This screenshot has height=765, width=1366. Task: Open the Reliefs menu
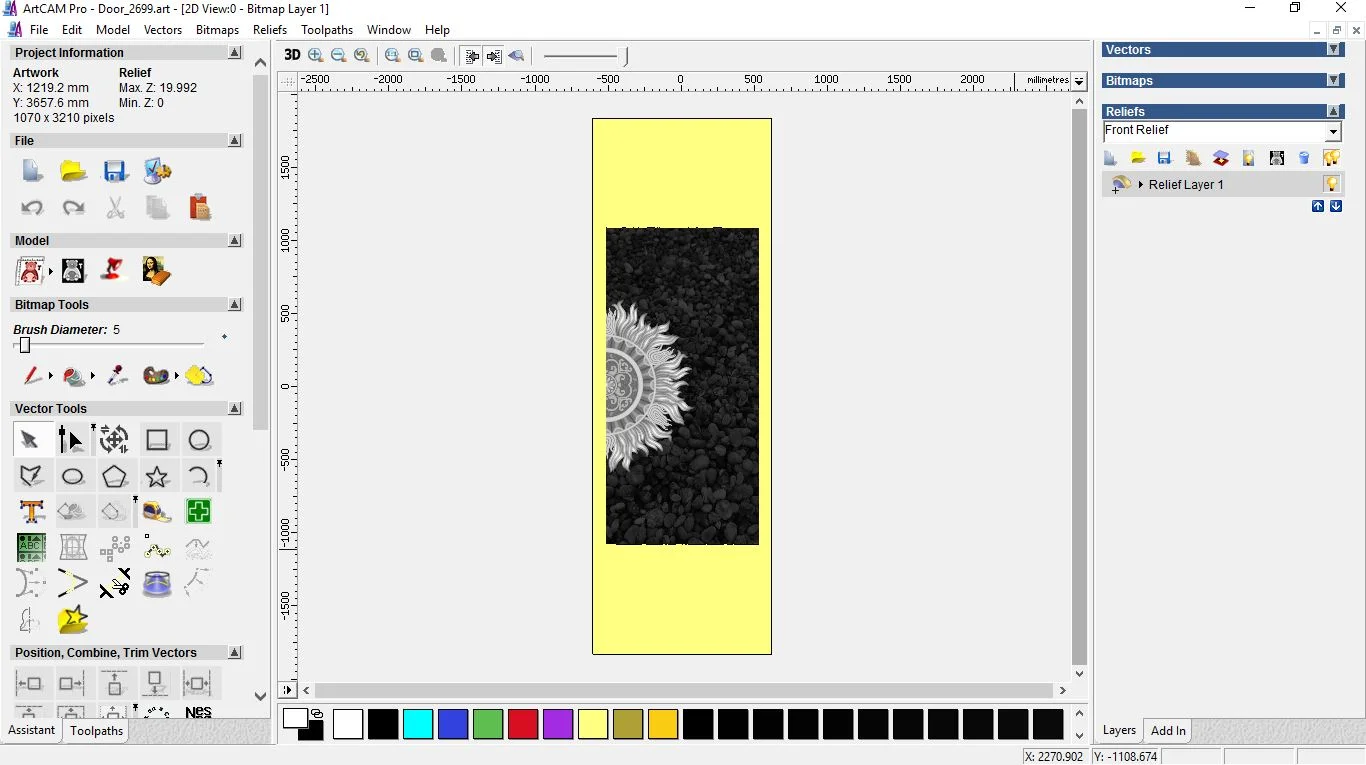(x=270, y=30)
